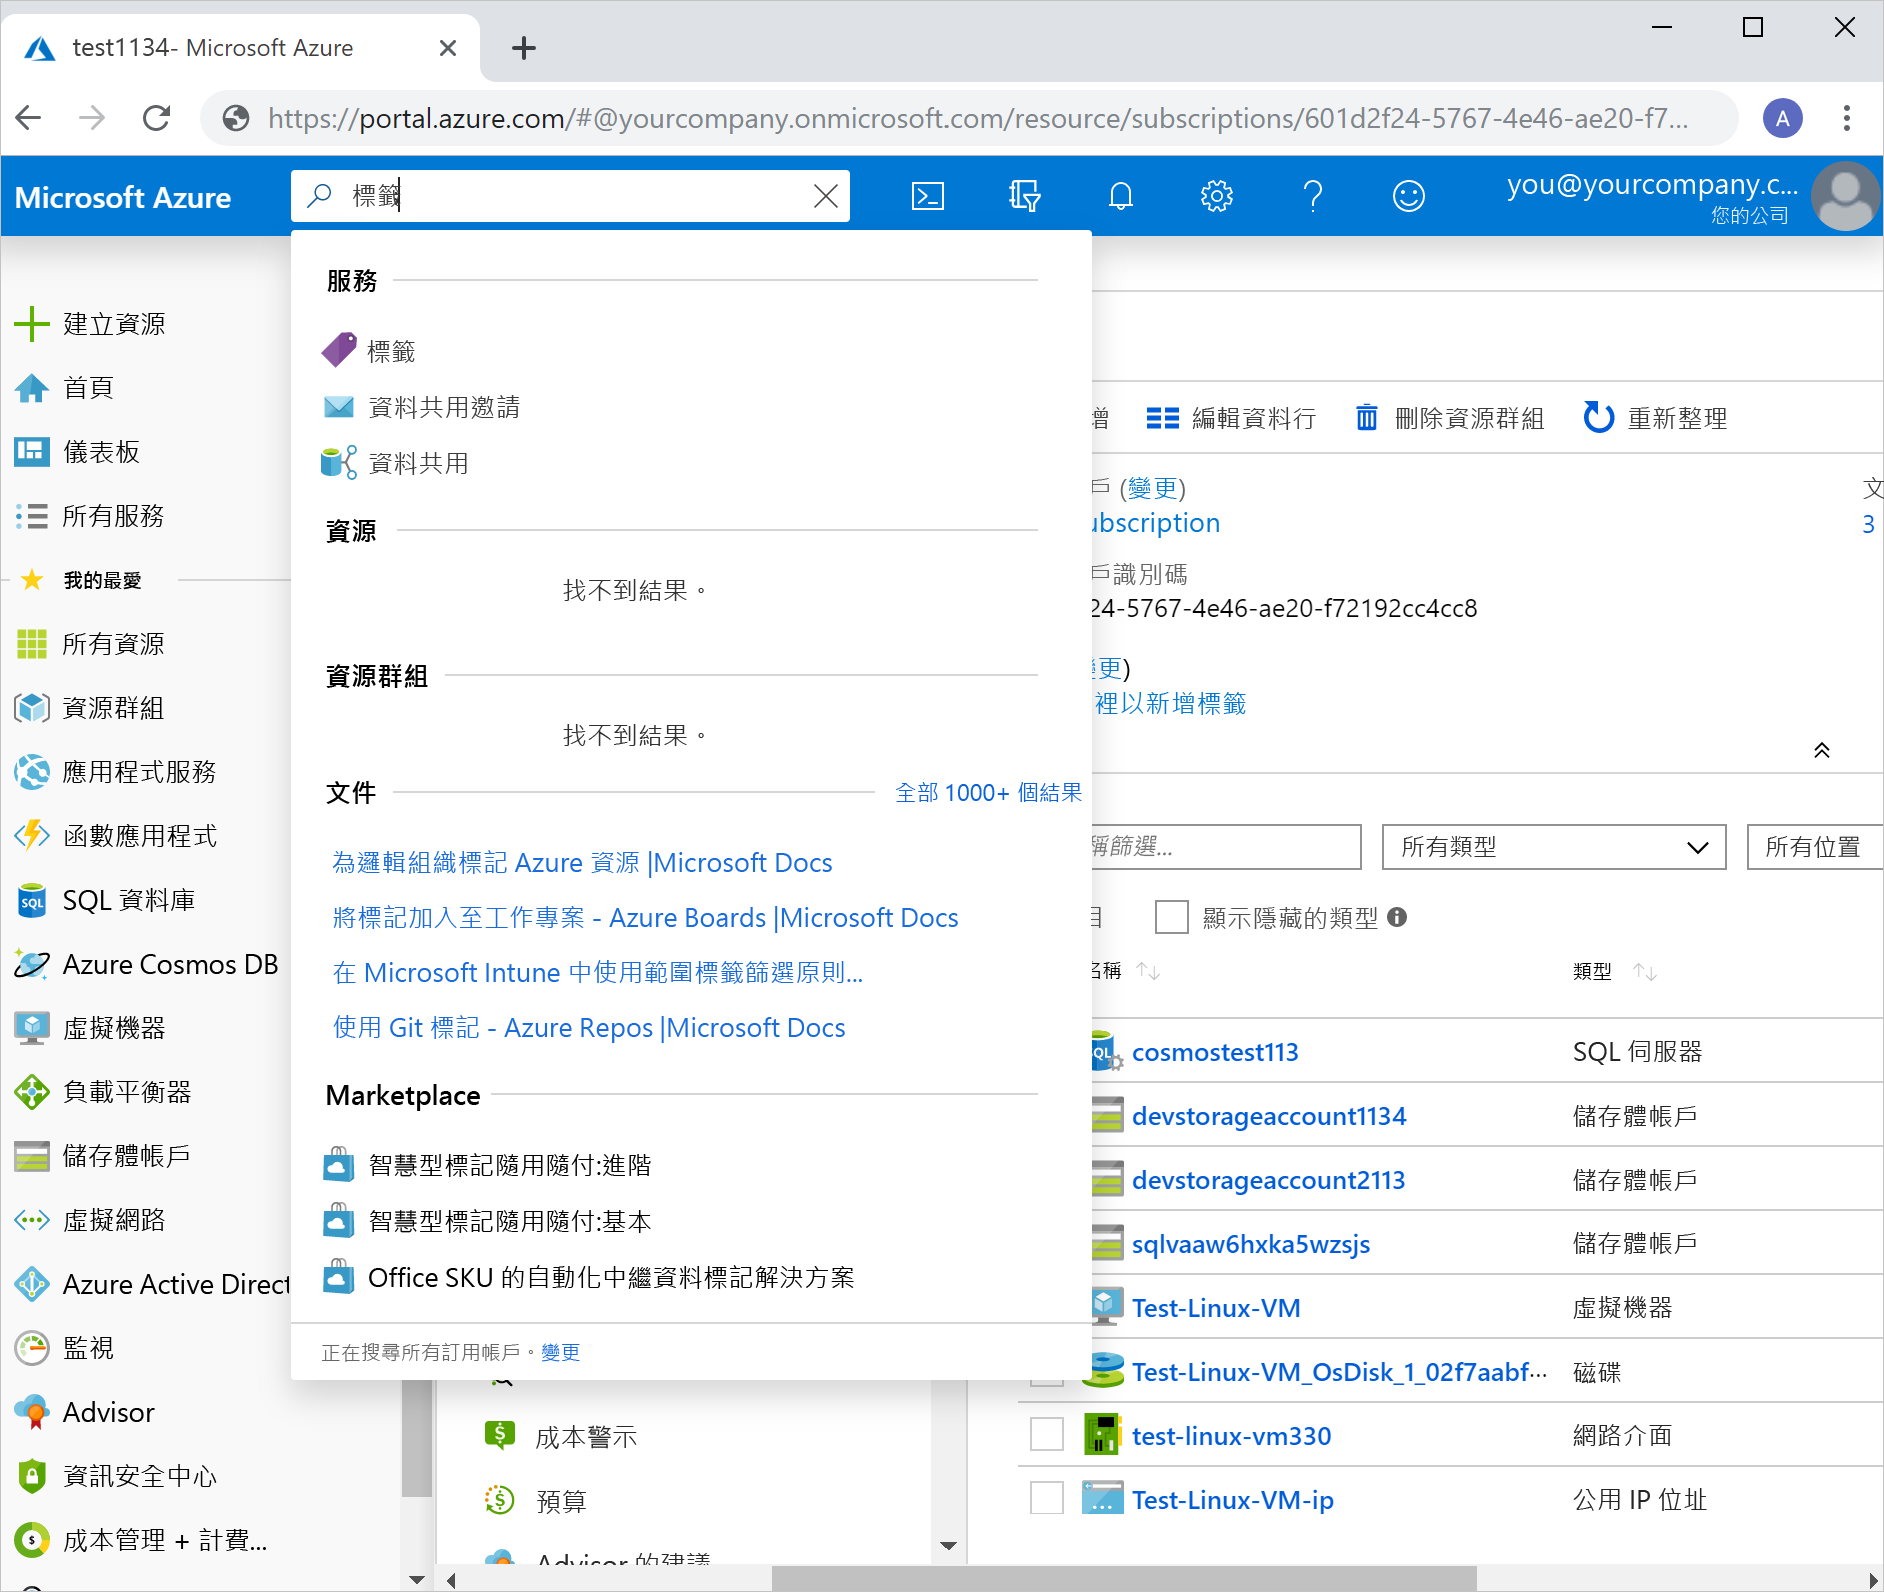Open resource Test-Linux-VM
Image resolution: width=1884 pixels, height=1592 pixels.
[1216, 1308]
